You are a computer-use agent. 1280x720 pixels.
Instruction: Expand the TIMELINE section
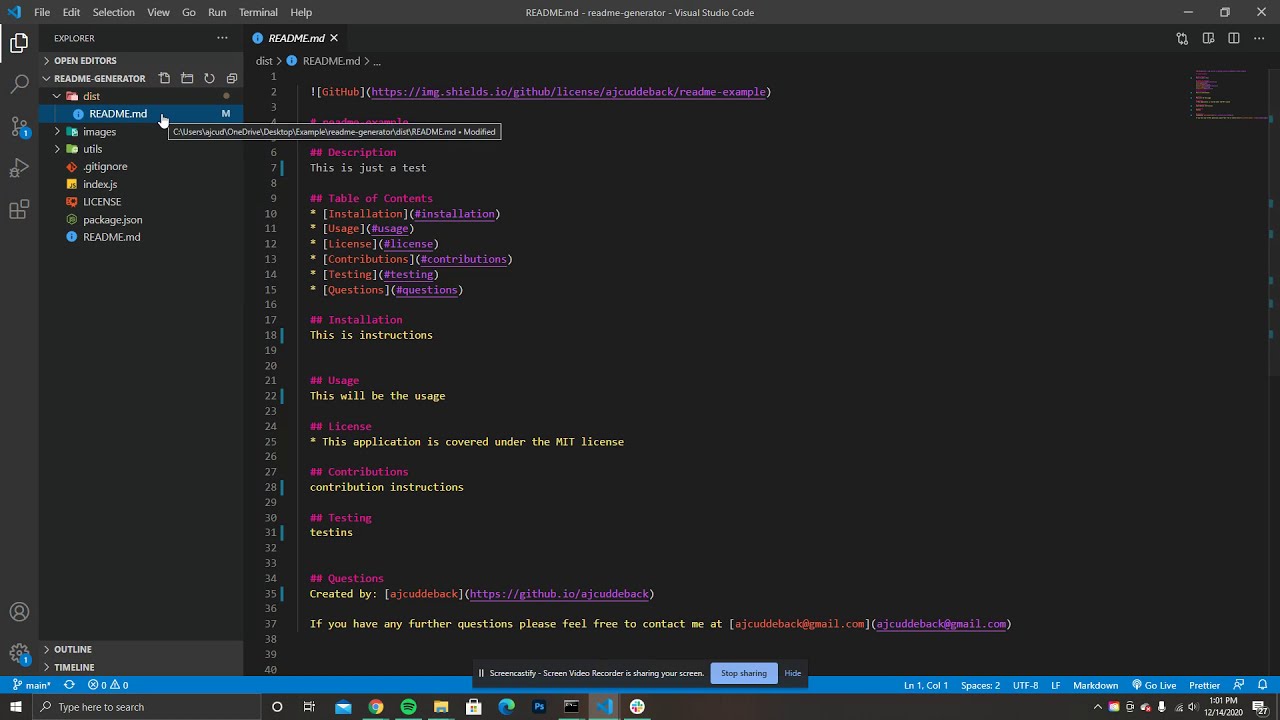(x=74, y=667)
